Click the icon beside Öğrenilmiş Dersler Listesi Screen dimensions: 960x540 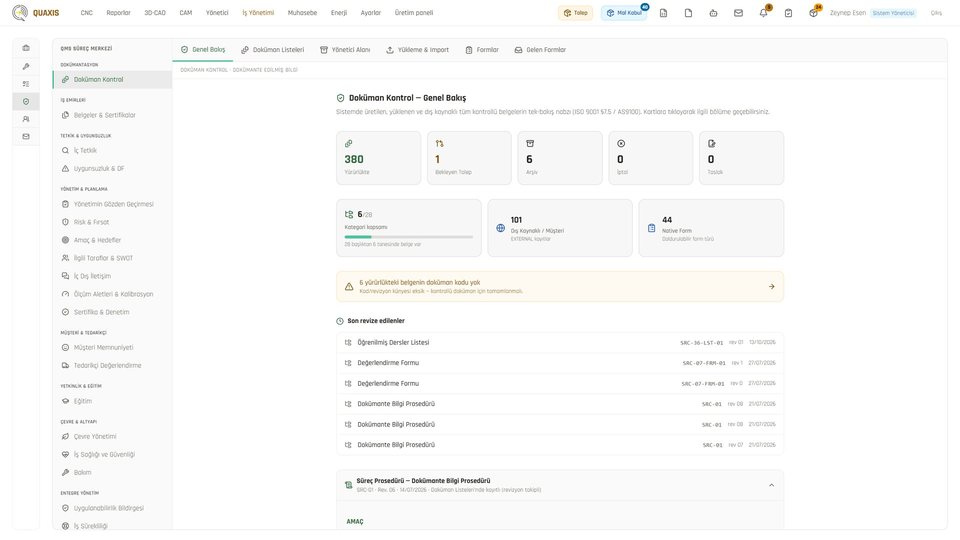[x=348, y=343]
